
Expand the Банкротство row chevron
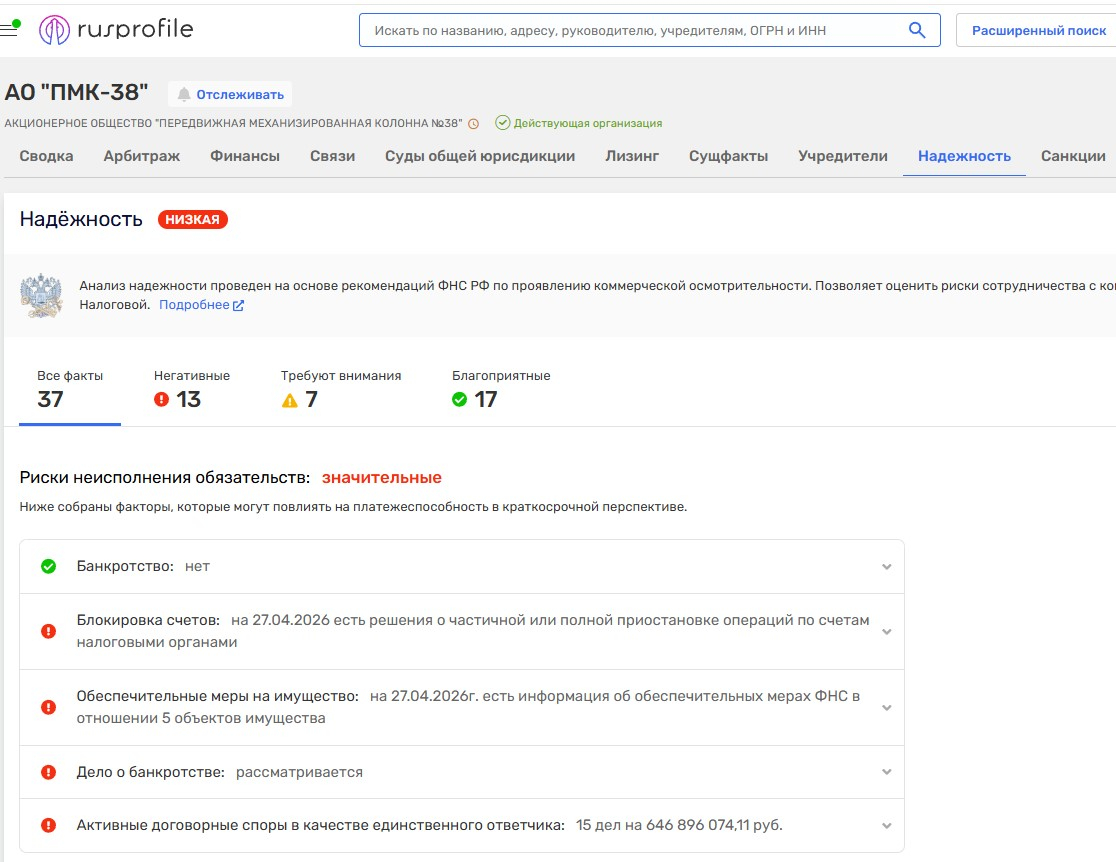pyautogui.click(x=886, y=567)
